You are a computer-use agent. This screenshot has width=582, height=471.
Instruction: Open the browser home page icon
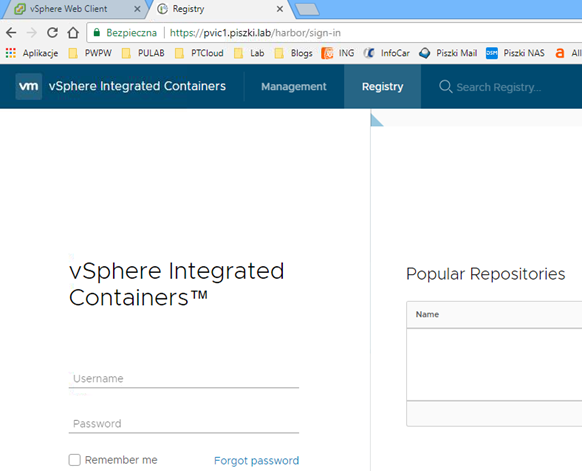click(73, 33)
